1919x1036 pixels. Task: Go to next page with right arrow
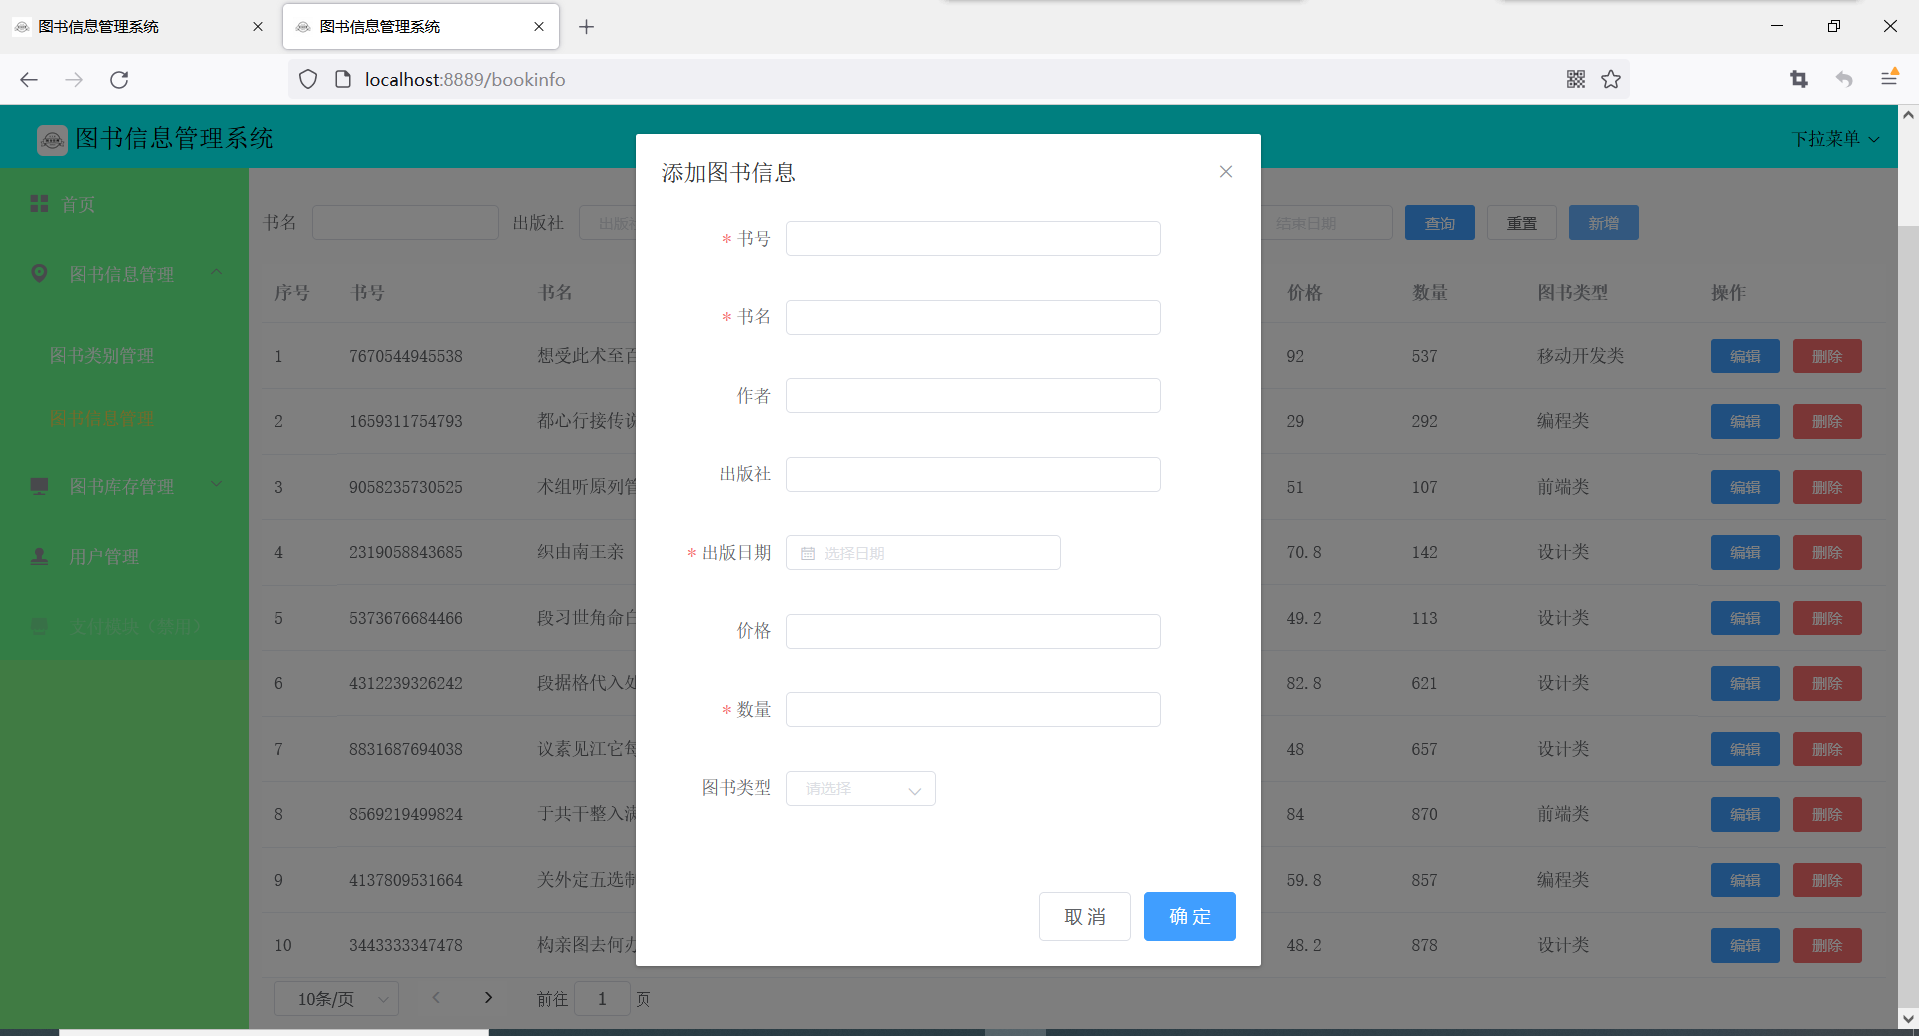pos(488,997)
